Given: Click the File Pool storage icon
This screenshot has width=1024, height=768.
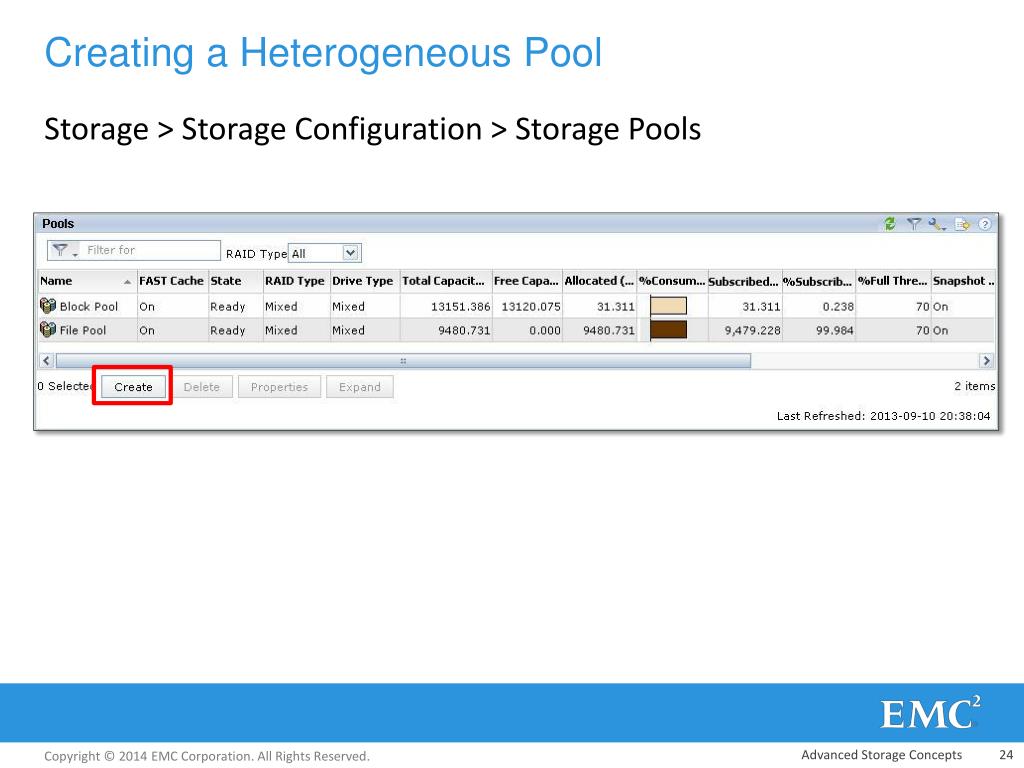Looking at the screenshot, I should 48,329.
